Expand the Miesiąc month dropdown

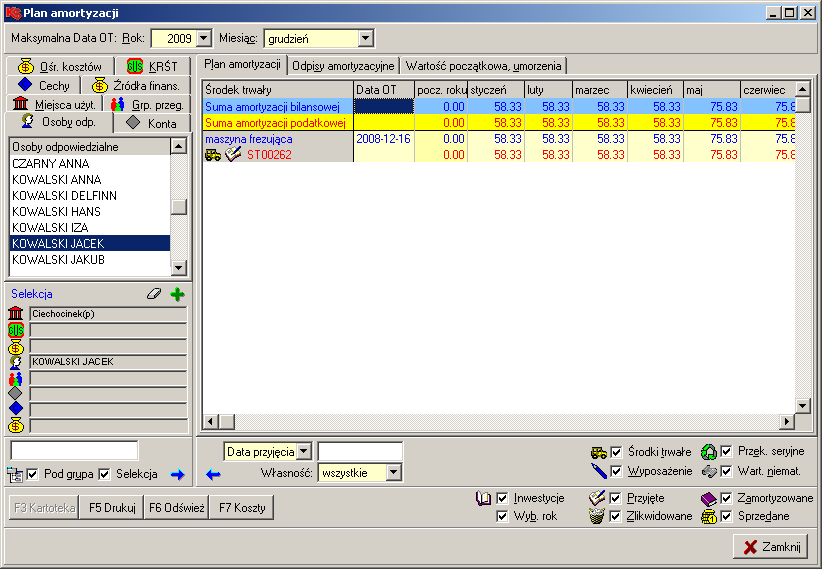[365, 38]
